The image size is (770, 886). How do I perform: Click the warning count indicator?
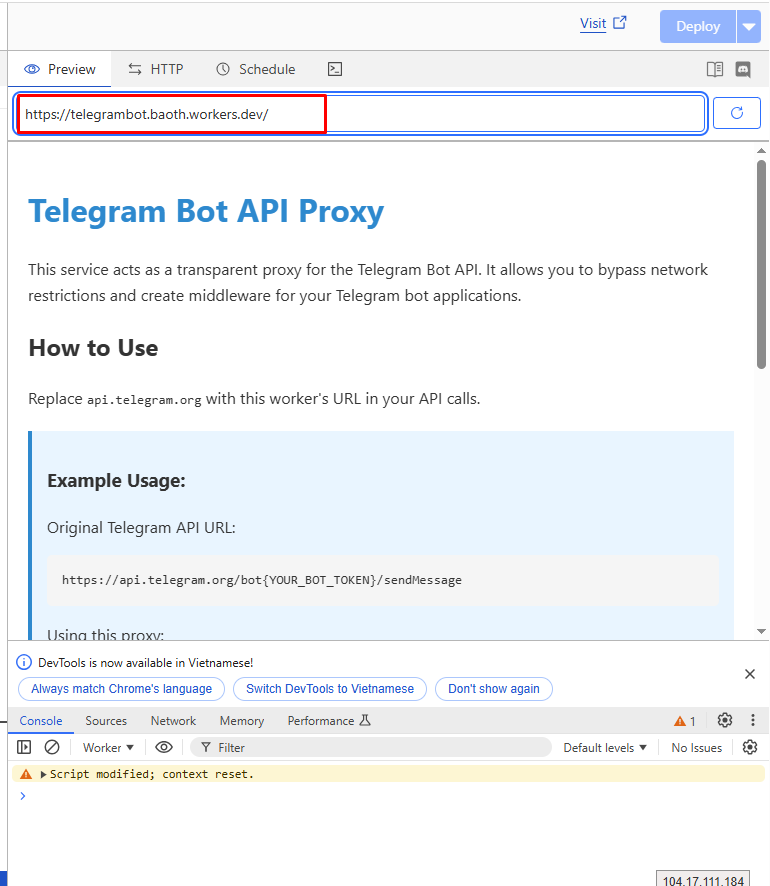(685, 721)
